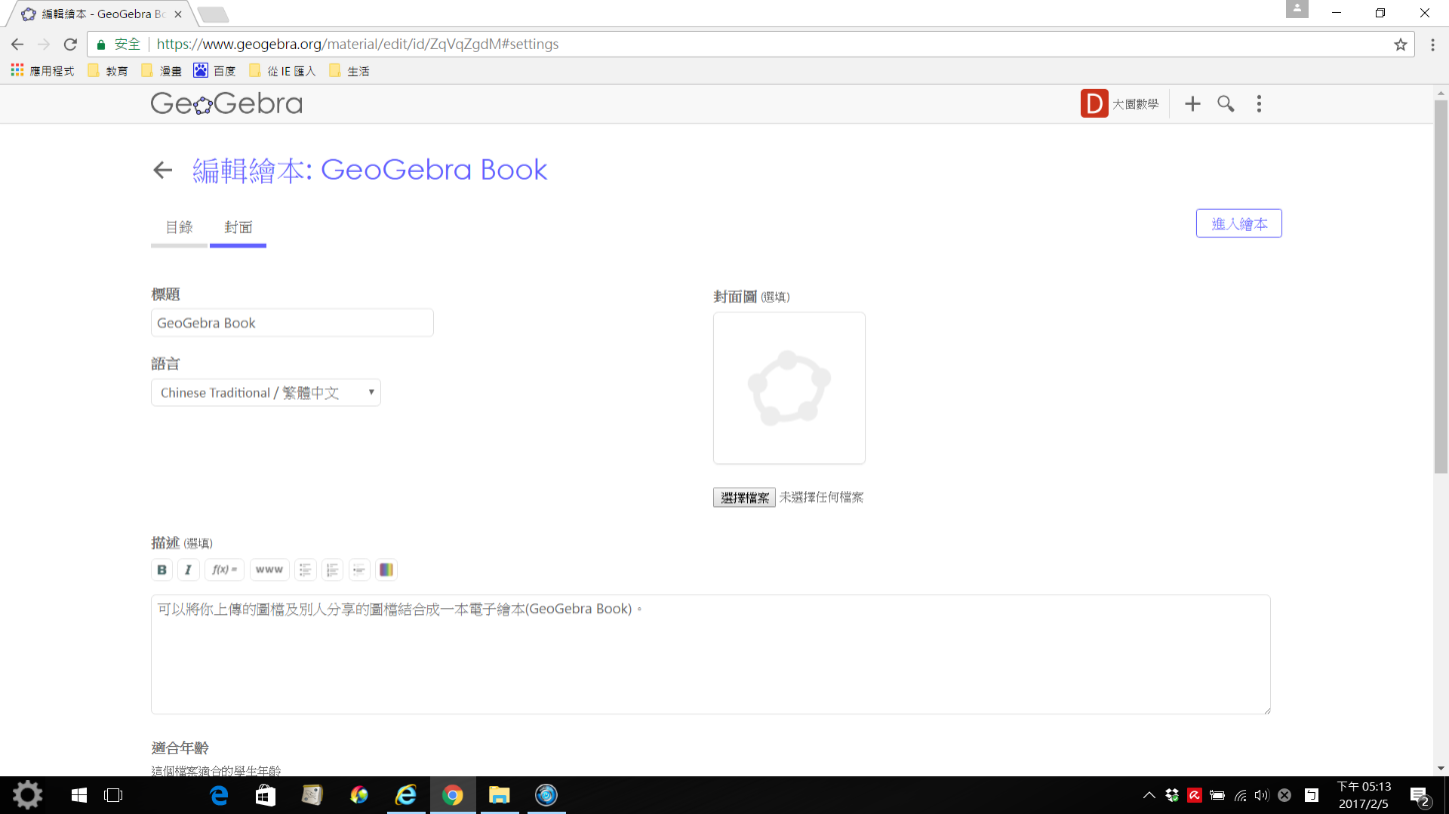Image resolution: width=1449 pixels, height=814 pixels.
Task: Insert a bulleted list in the description
Action: point(306,570)
